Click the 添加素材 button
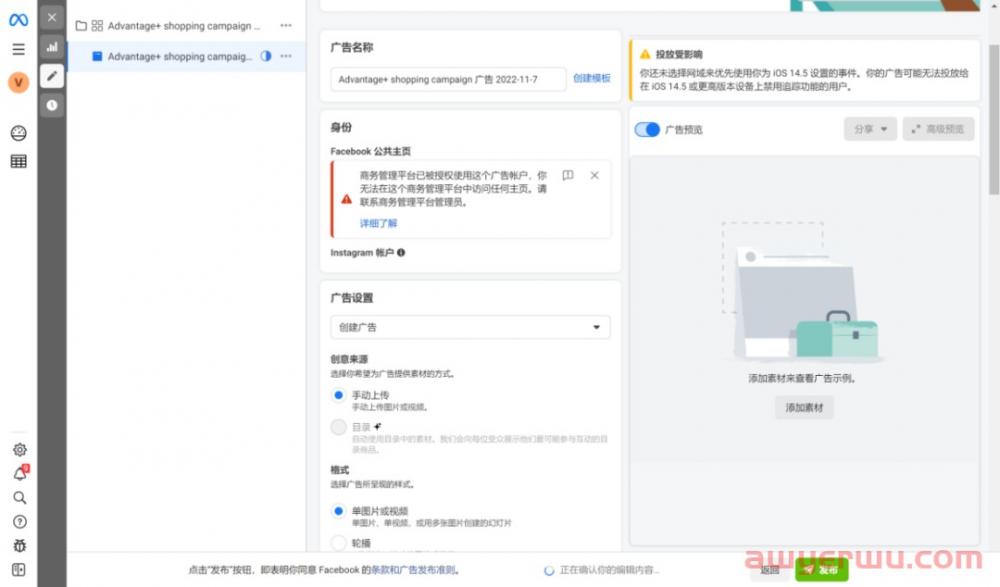Viewport: 1000px width, 587px height. click(804, 407)
